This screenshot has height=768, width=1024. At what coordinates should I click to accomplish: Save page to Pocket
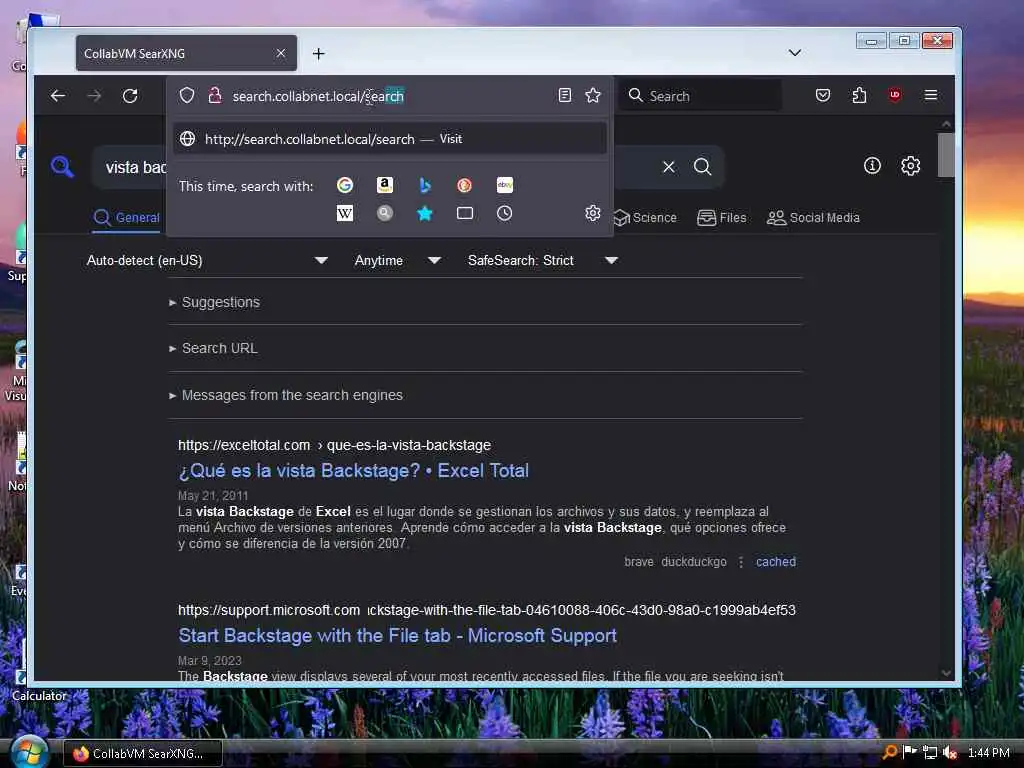pos(823,95)
